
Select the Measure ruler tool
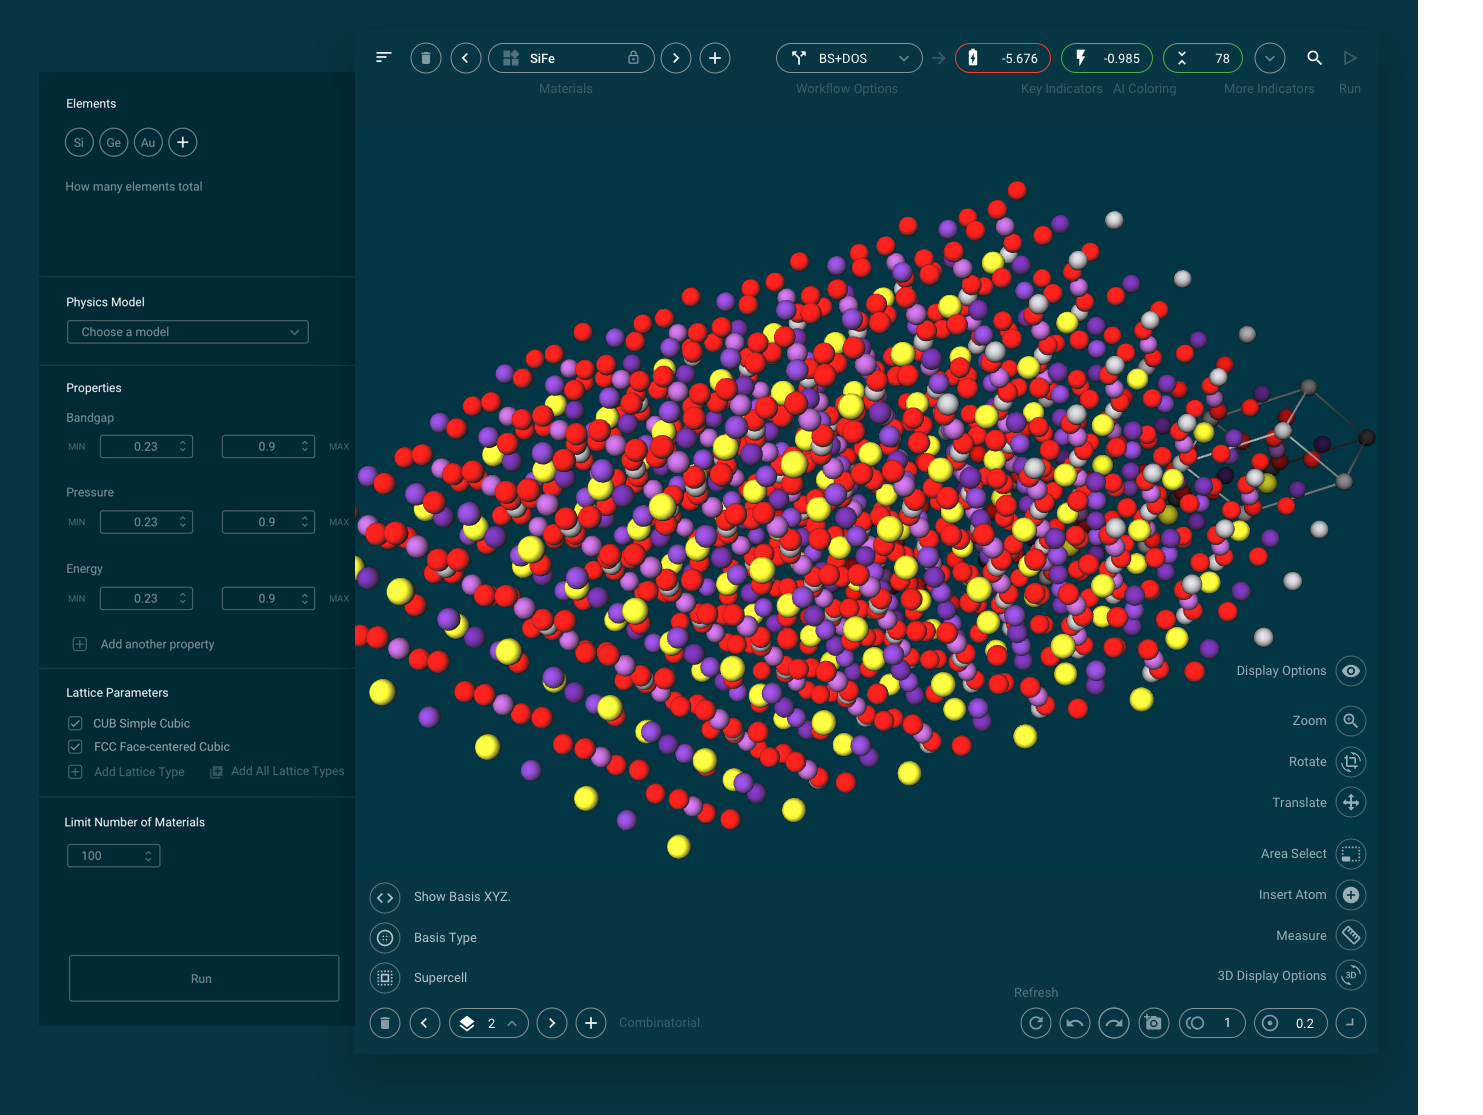tap(1351, 935)
